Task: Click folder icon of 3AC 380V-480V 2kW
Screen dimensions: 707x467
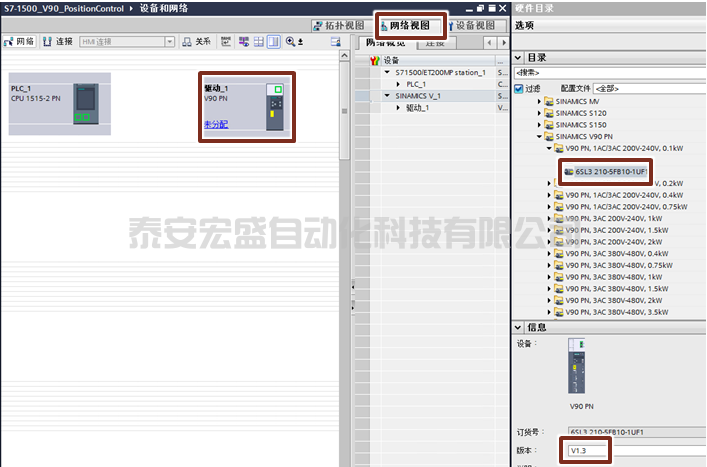Action: tap(559, 301)
